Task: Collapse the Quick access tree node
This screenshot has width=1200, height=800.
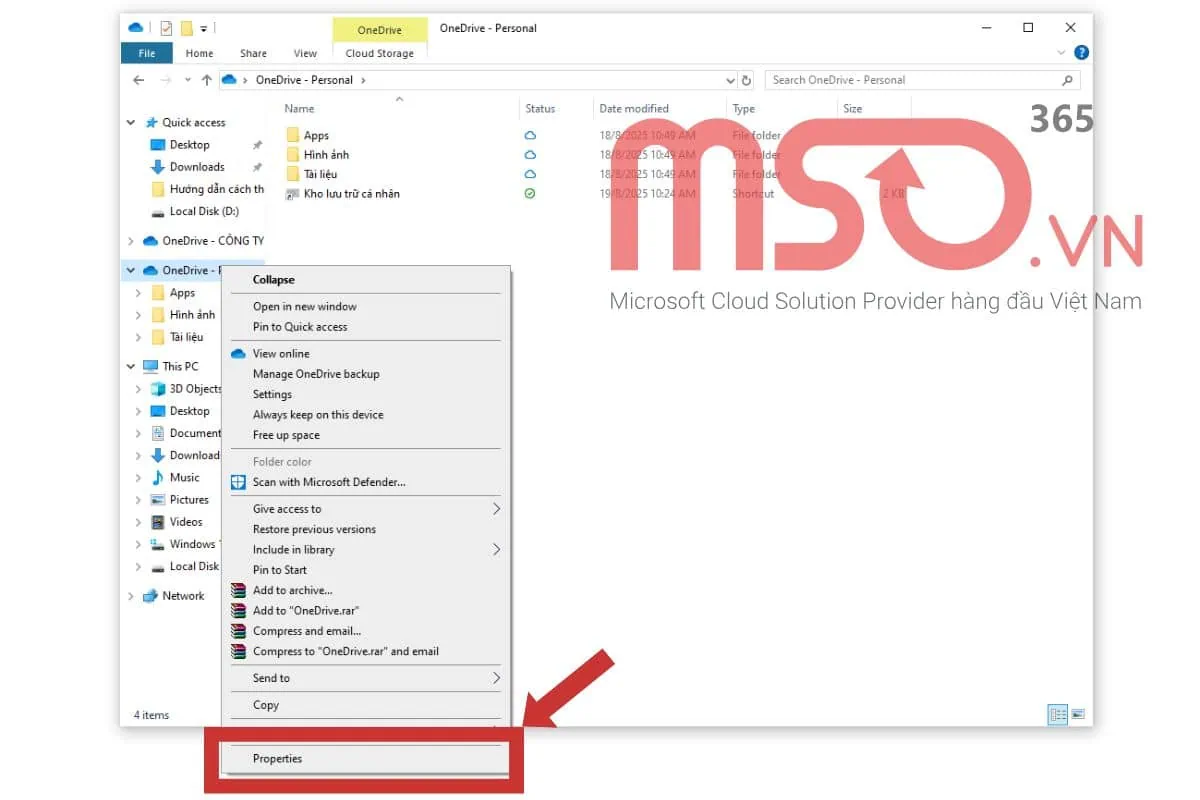Action: [x=131, y=122]
